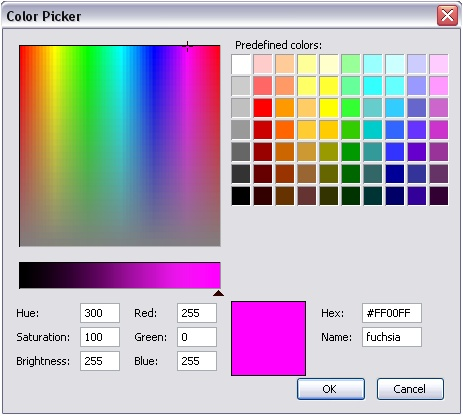
Task: Select the black predefined color swatch
Action: (x=241, y=196)
